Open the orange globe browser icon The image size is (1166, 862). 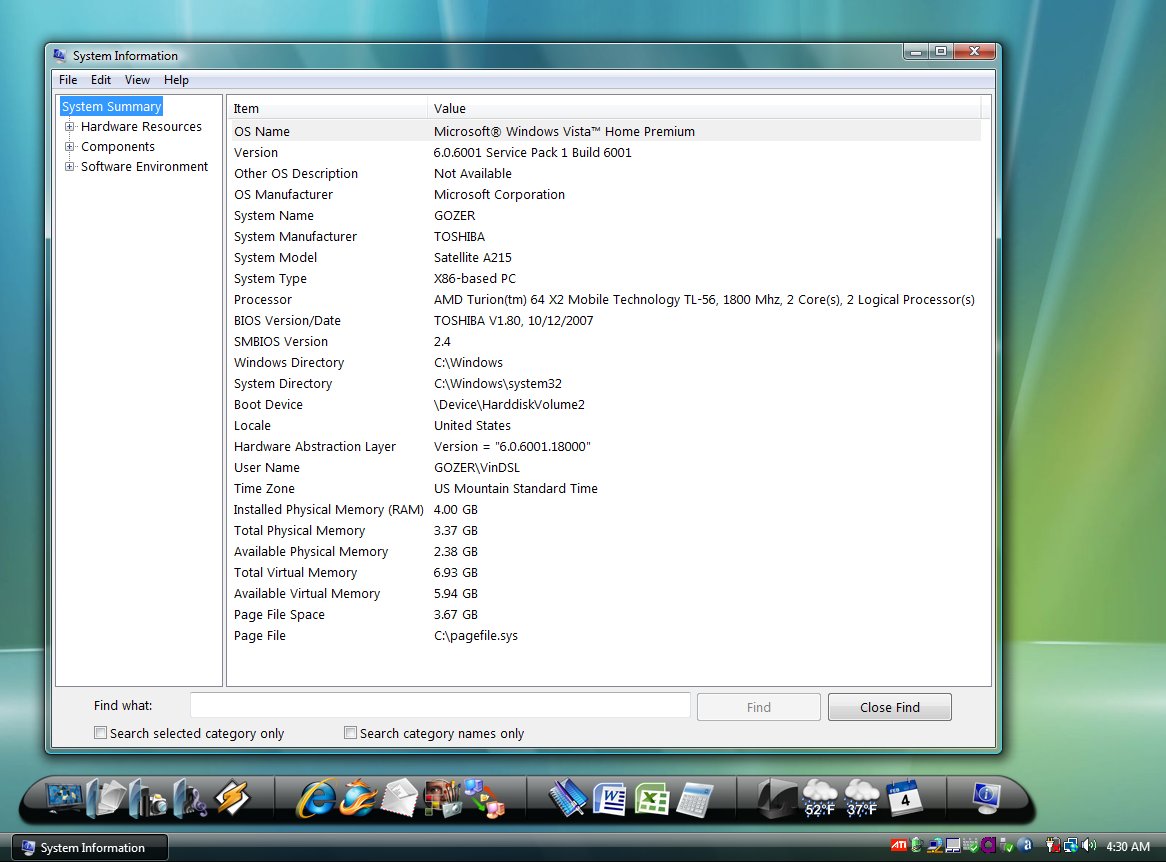pyautogui.click(x=358, y=799)
